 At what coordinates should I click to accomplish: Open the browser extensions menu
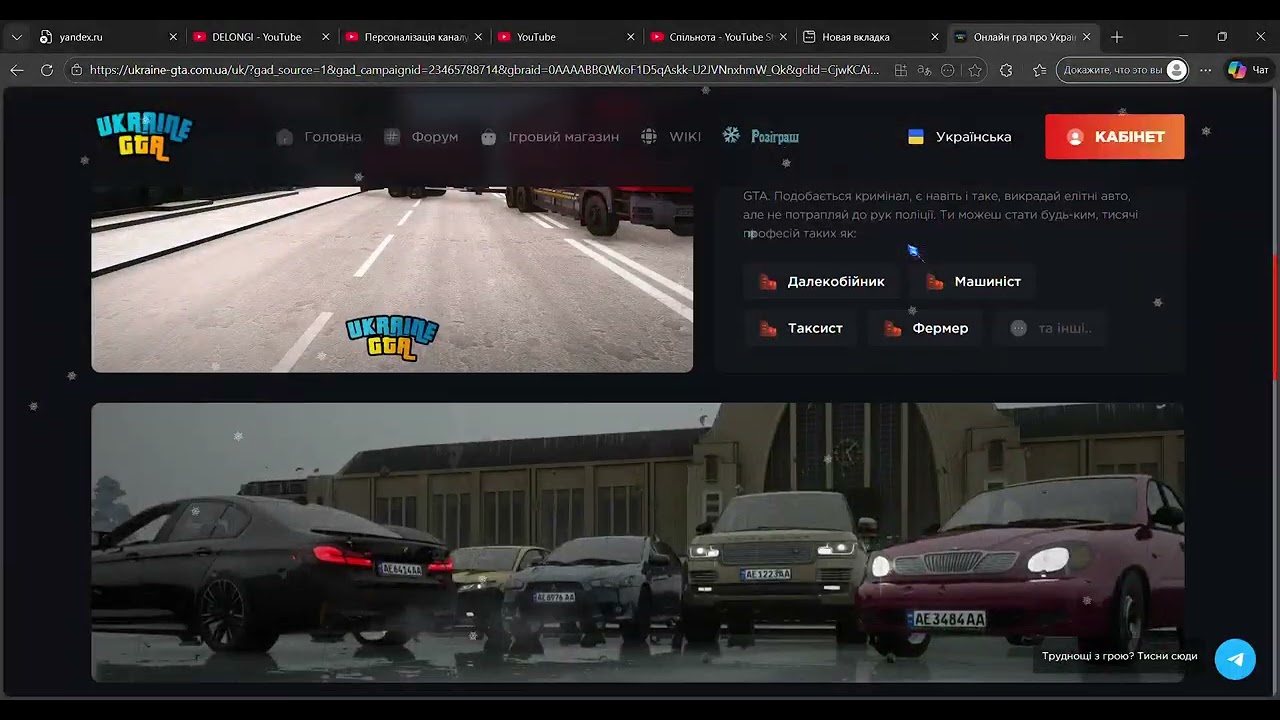(1006, 70)
